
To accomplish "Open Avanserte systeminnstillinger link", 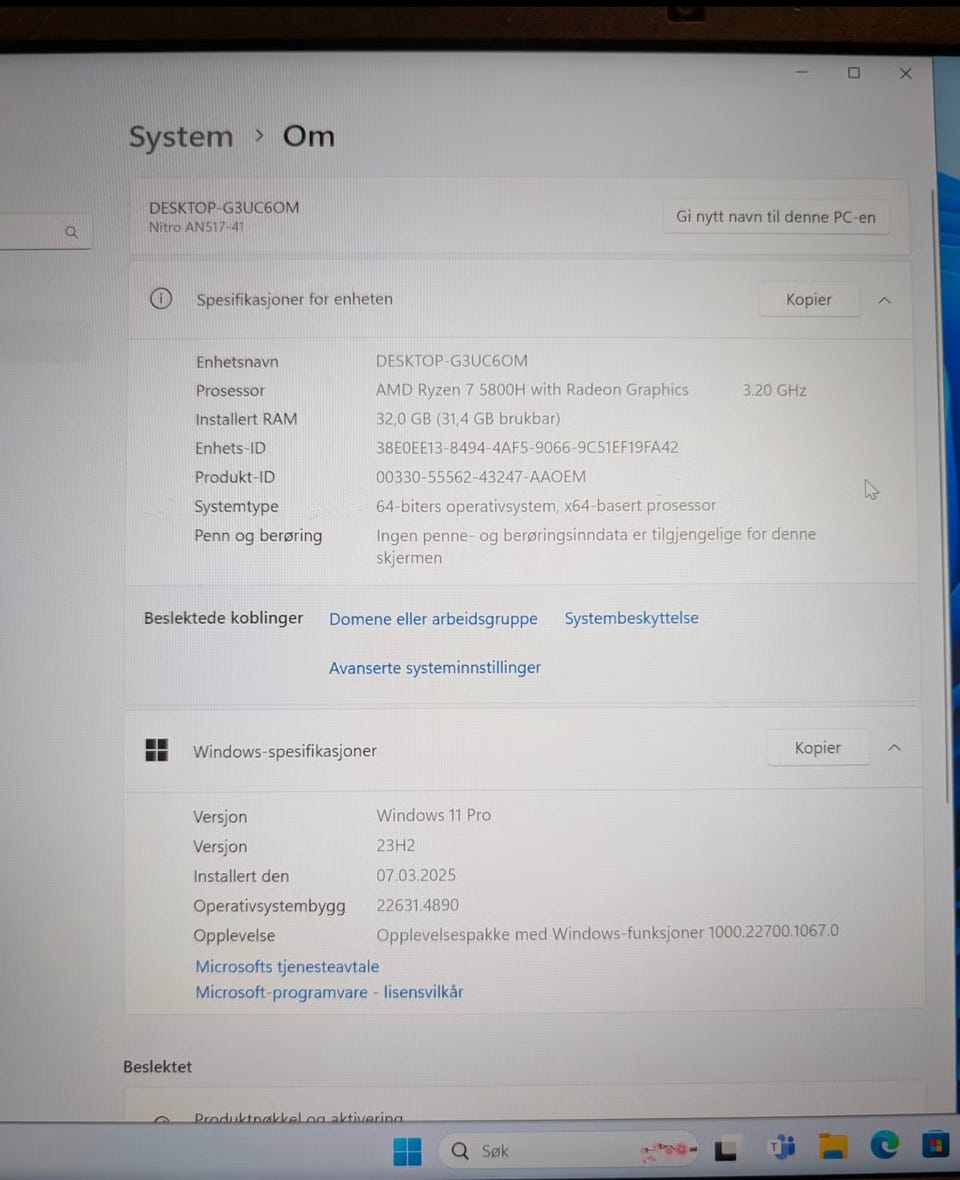I will pyautogui.click(x=435, y=668).
